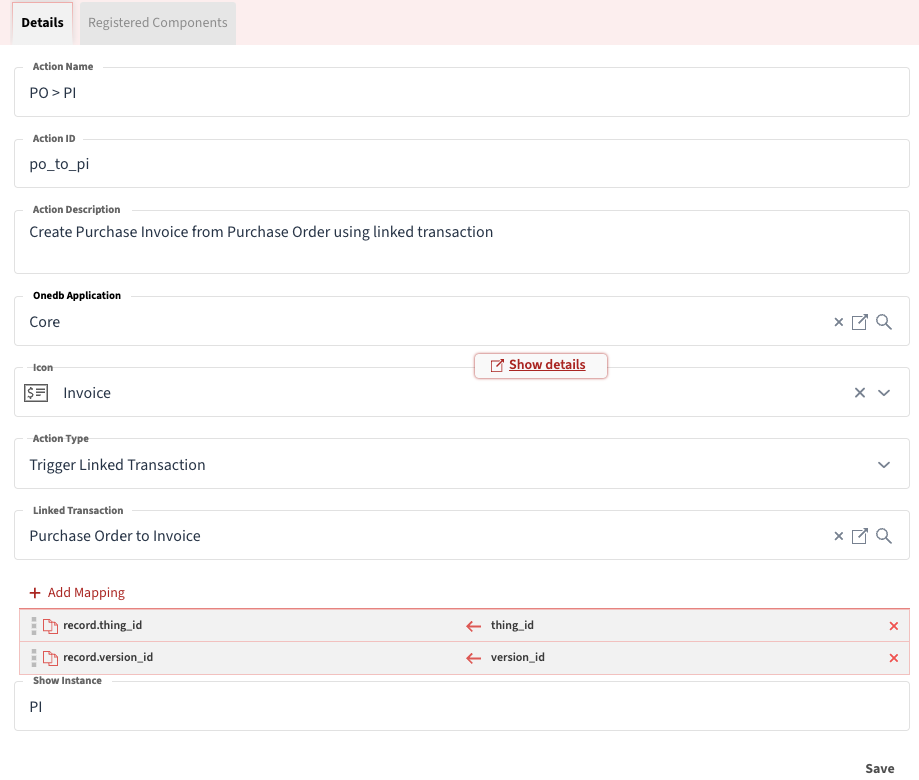Clear the Purchase Order to Invoice linked transaction
Viewport: 919px width, 780px height.
pyautogui.click(x=838, y=536)
